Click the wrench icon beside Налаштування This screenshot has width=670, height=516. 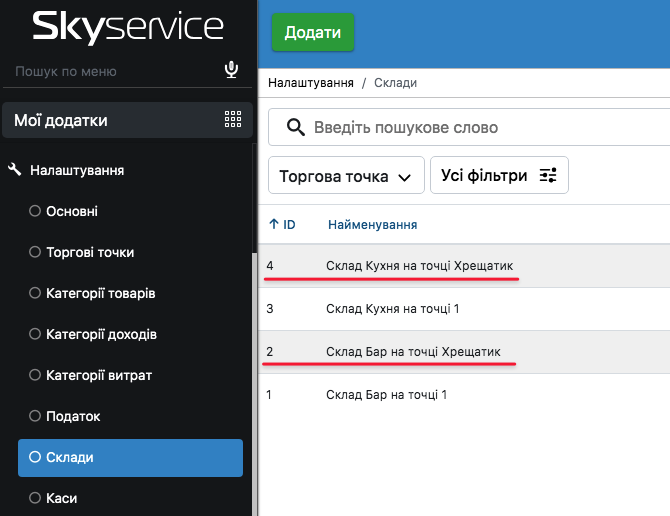pos(14,170)
